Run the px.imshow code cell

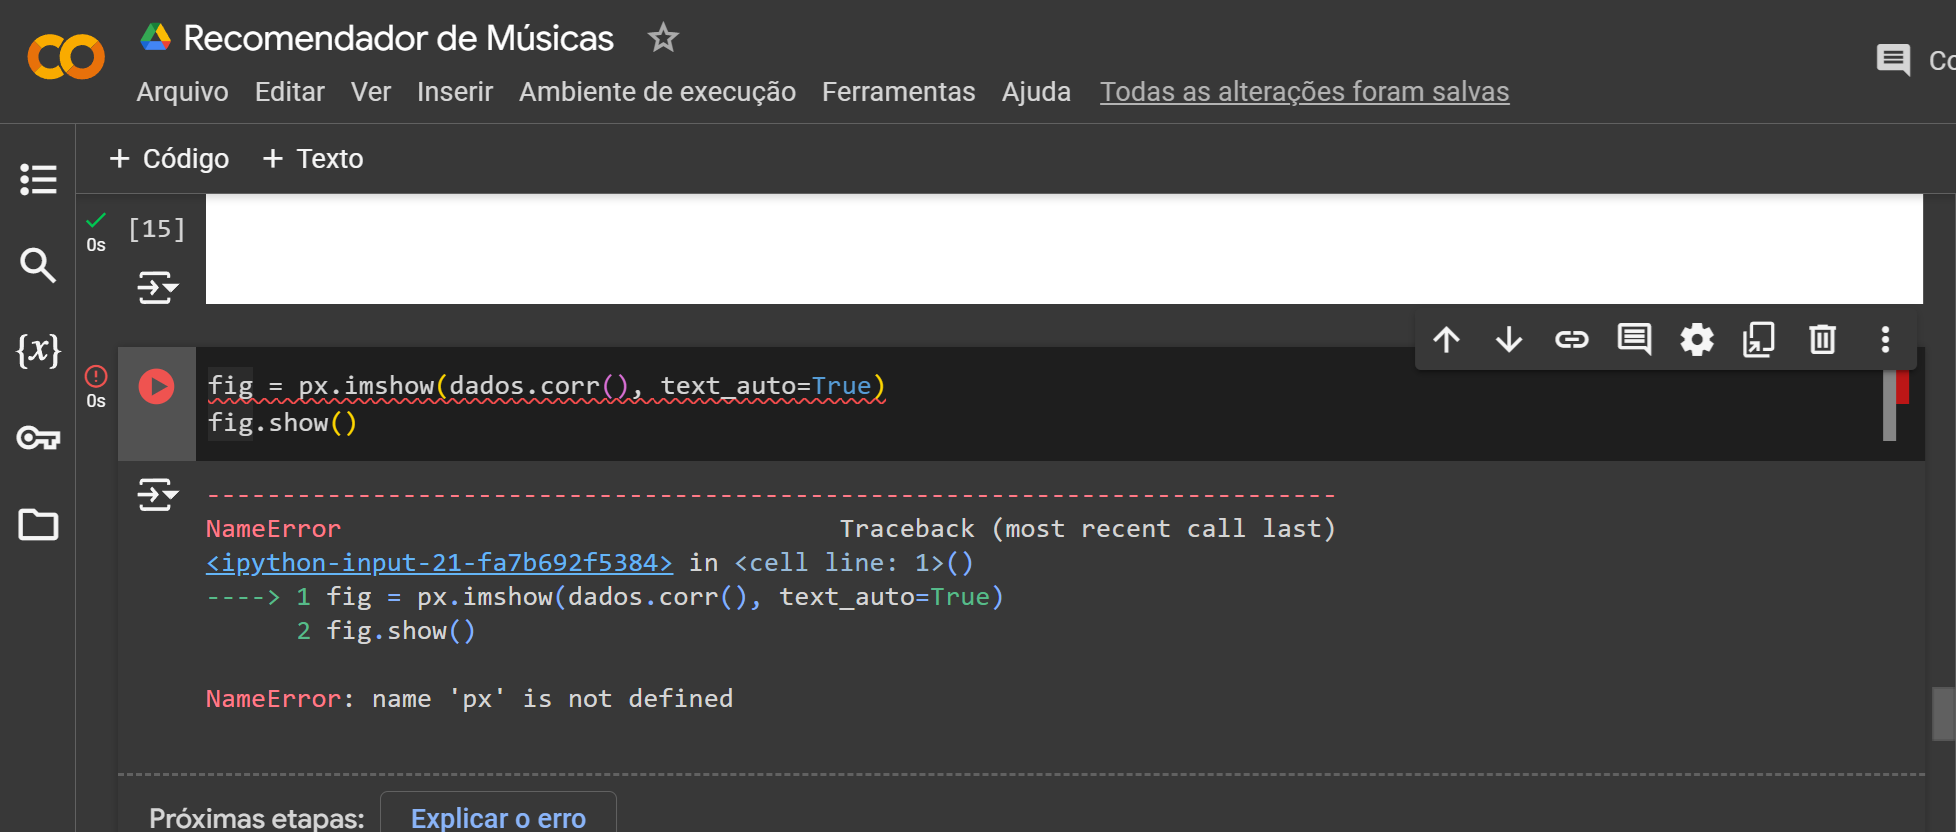pos(156,386)
